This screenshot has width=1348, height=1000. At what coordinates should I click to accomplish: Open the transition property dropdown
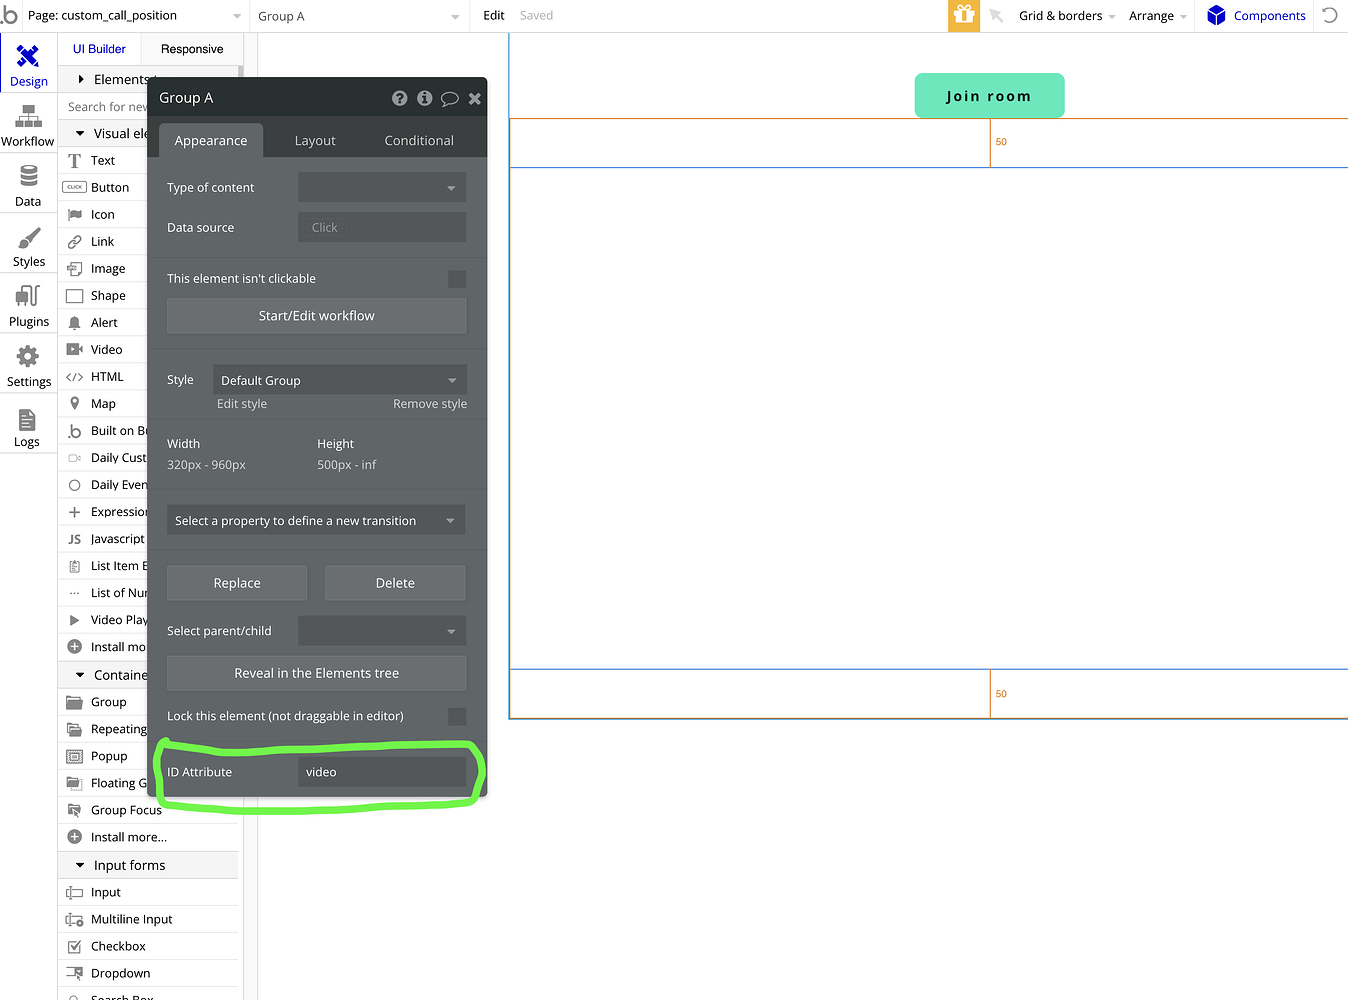(316, 520)
